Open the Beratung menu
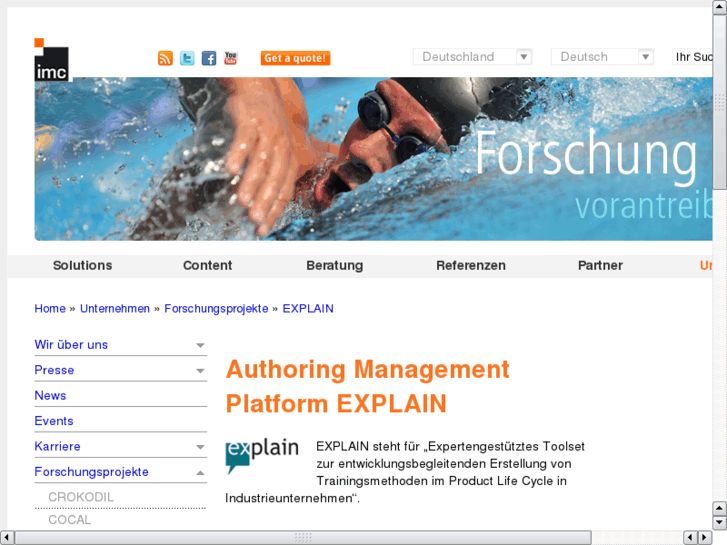727x545 pixels. point(334,265)
